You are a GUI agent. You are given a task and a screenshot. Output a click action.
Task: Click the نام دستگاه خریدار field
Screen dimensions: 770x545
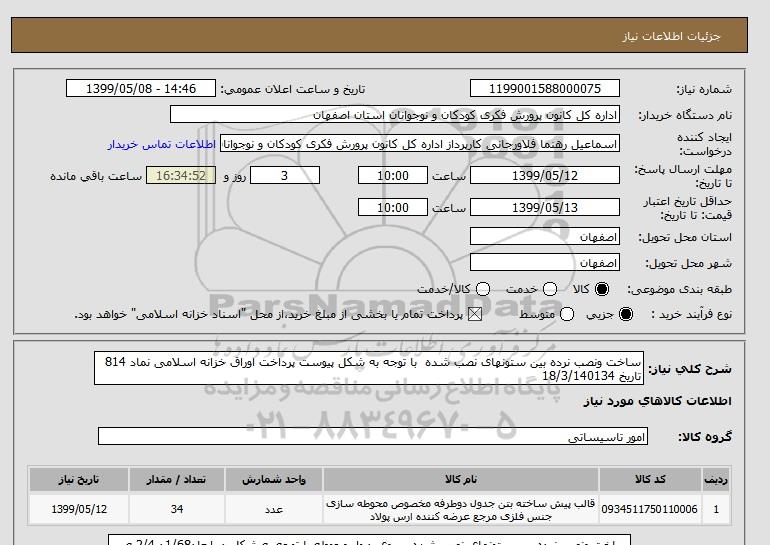[395, 114]
